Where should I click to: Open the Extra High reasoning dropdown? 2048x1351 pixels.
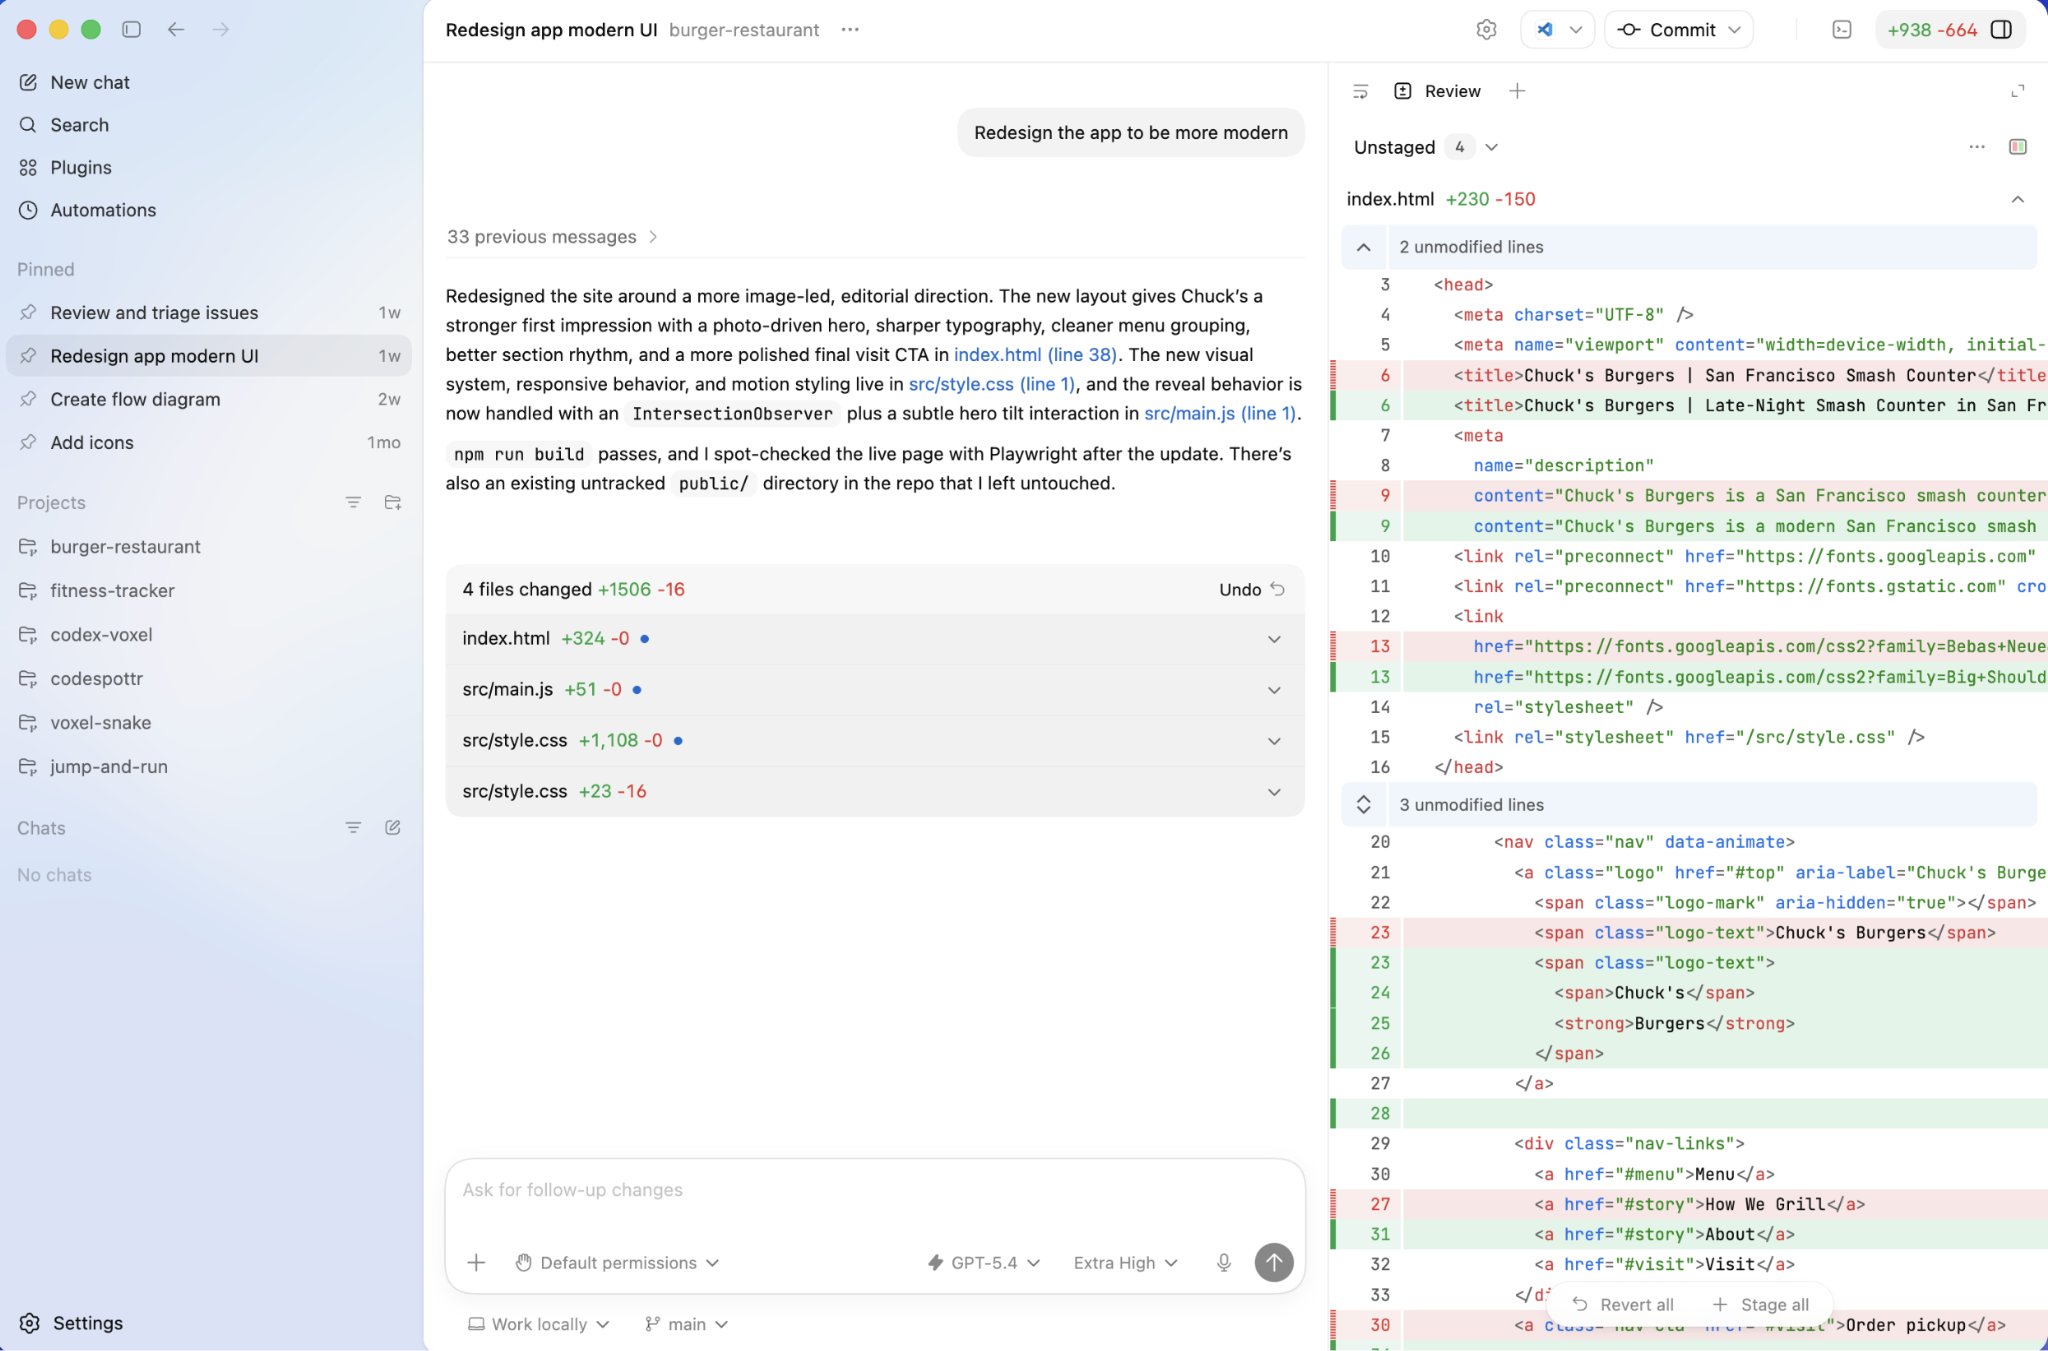click(x=1126, y=1263)
